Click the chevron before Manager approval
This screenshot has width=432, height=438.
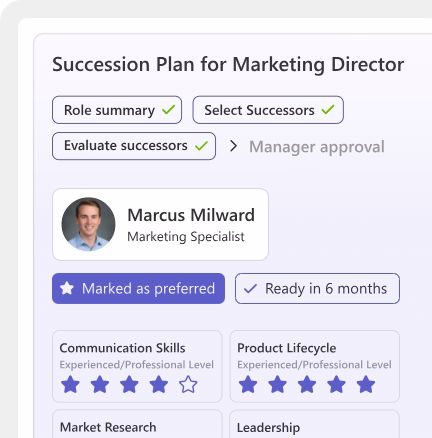234,146
